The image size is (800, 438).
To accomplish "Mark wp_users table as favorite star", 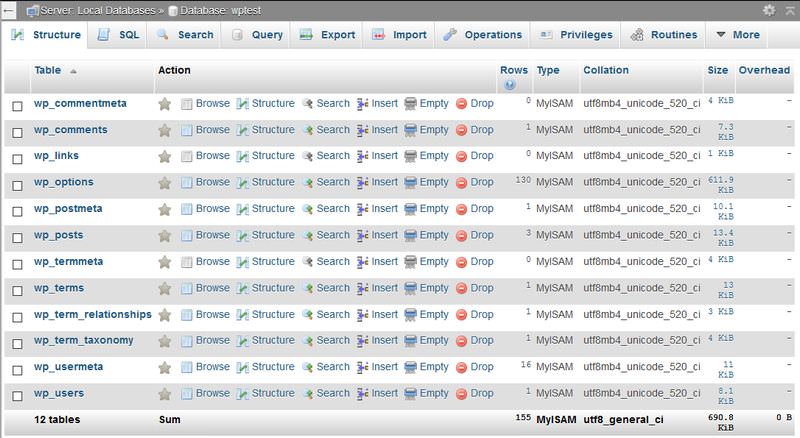I will pos(164,394).
